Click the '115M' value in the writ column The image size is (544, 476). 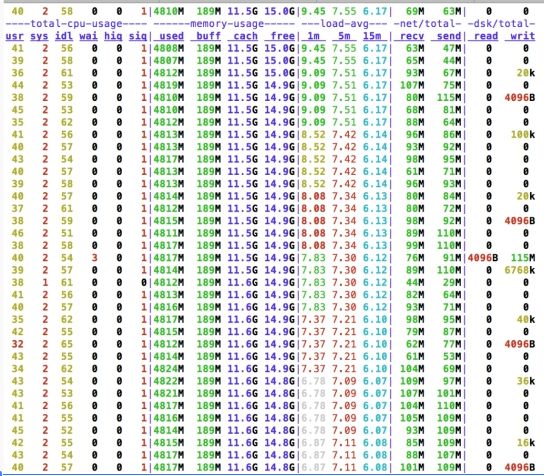(x=523, y=258)
